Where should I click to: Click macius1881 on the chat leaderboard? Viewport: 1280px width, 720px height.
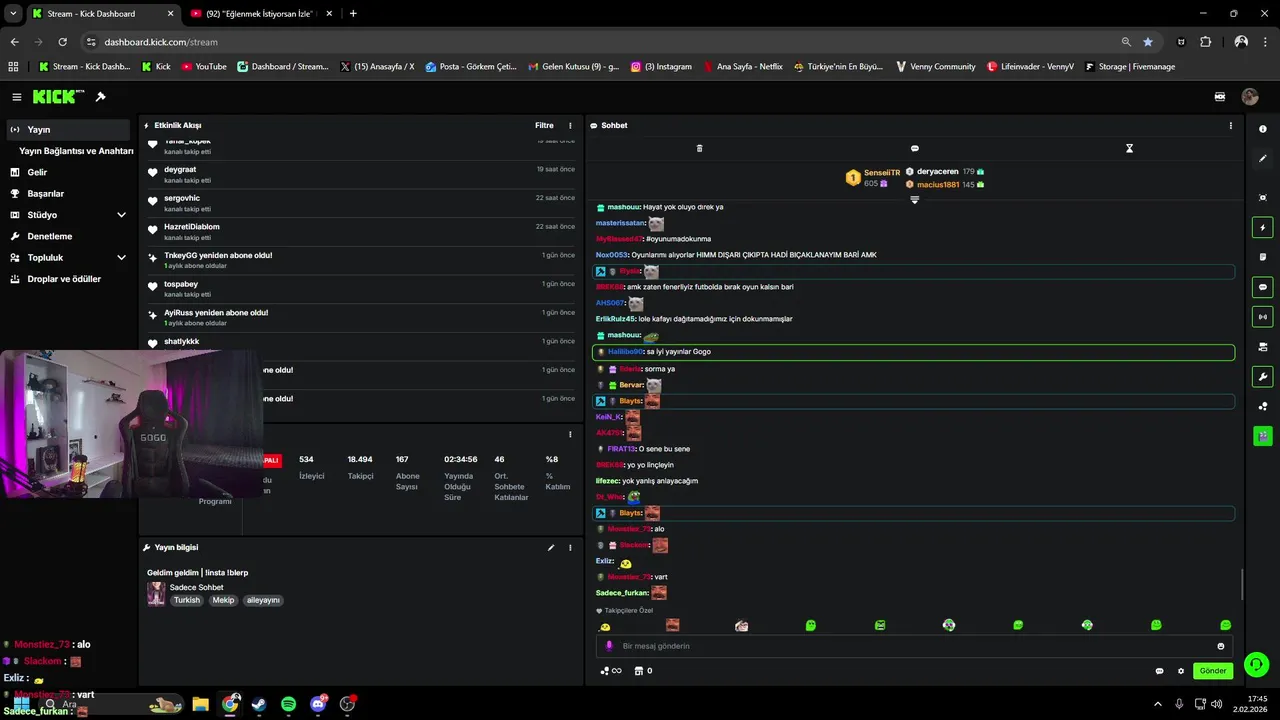pyautogui.click(x=938, y=185)
